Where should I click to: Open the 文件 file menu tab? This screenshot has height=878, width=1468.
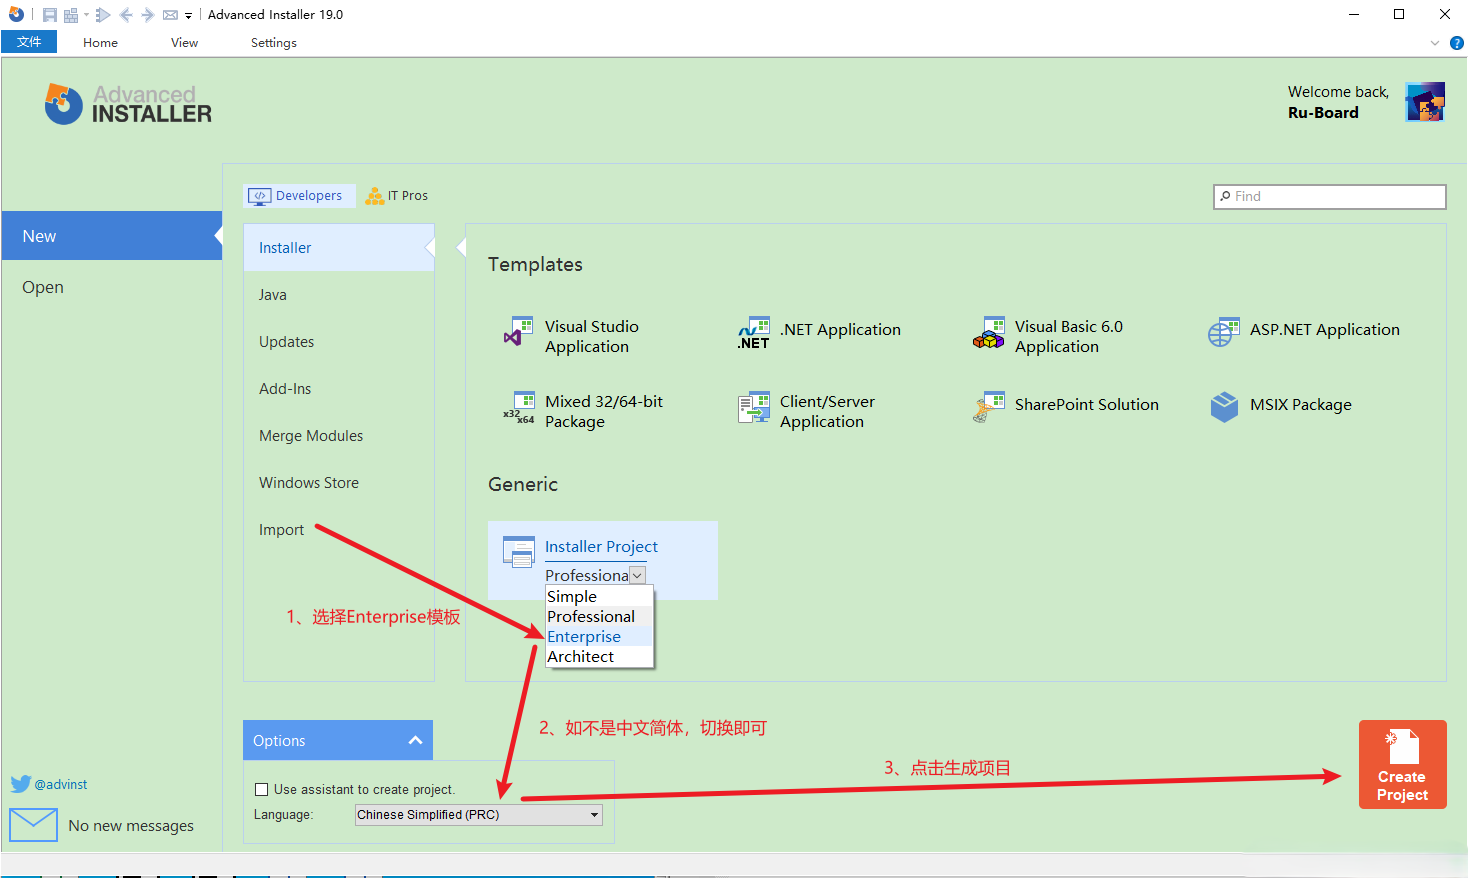(x=29, y=42)
